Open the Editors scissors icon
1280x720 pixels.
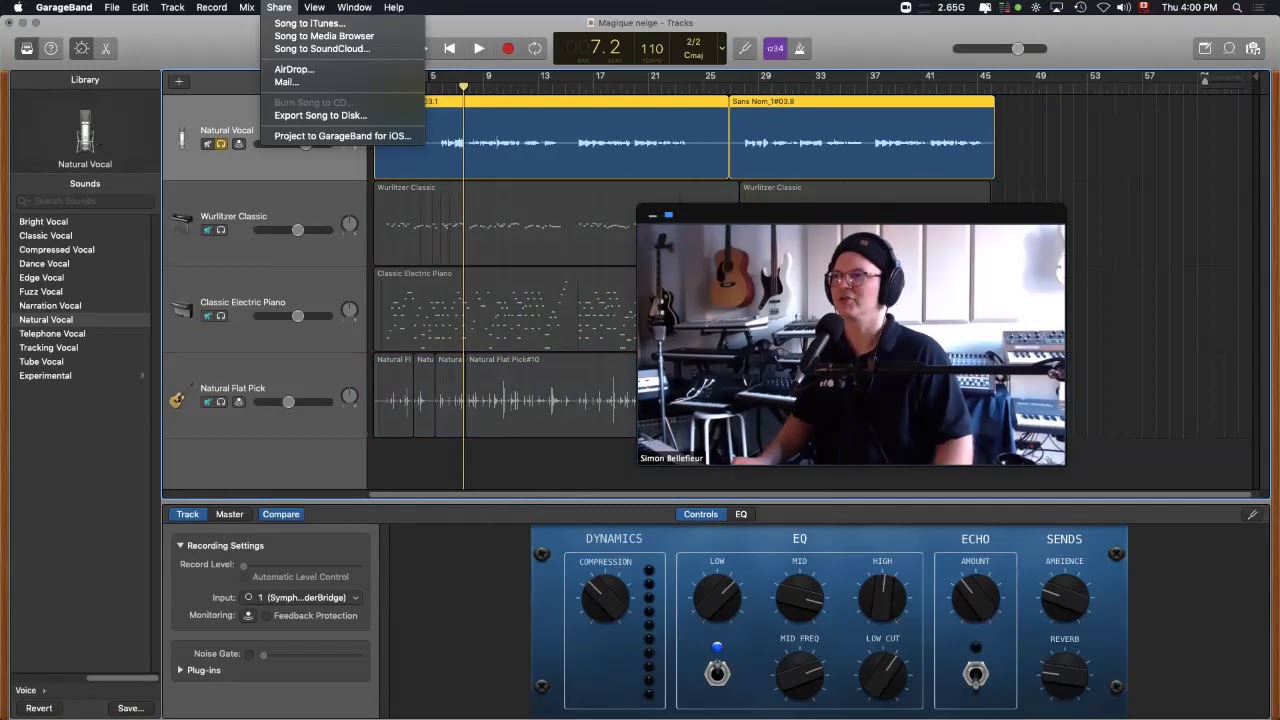click(x=105, y=48)
